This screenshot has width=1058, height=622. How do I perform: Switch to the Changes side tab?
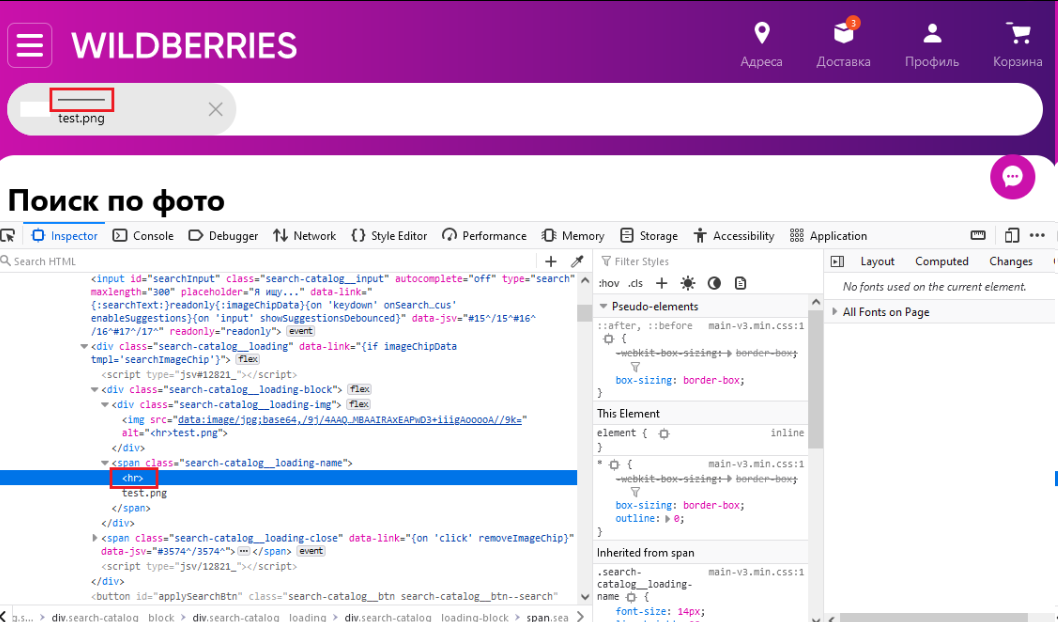tap(1011, 261)
